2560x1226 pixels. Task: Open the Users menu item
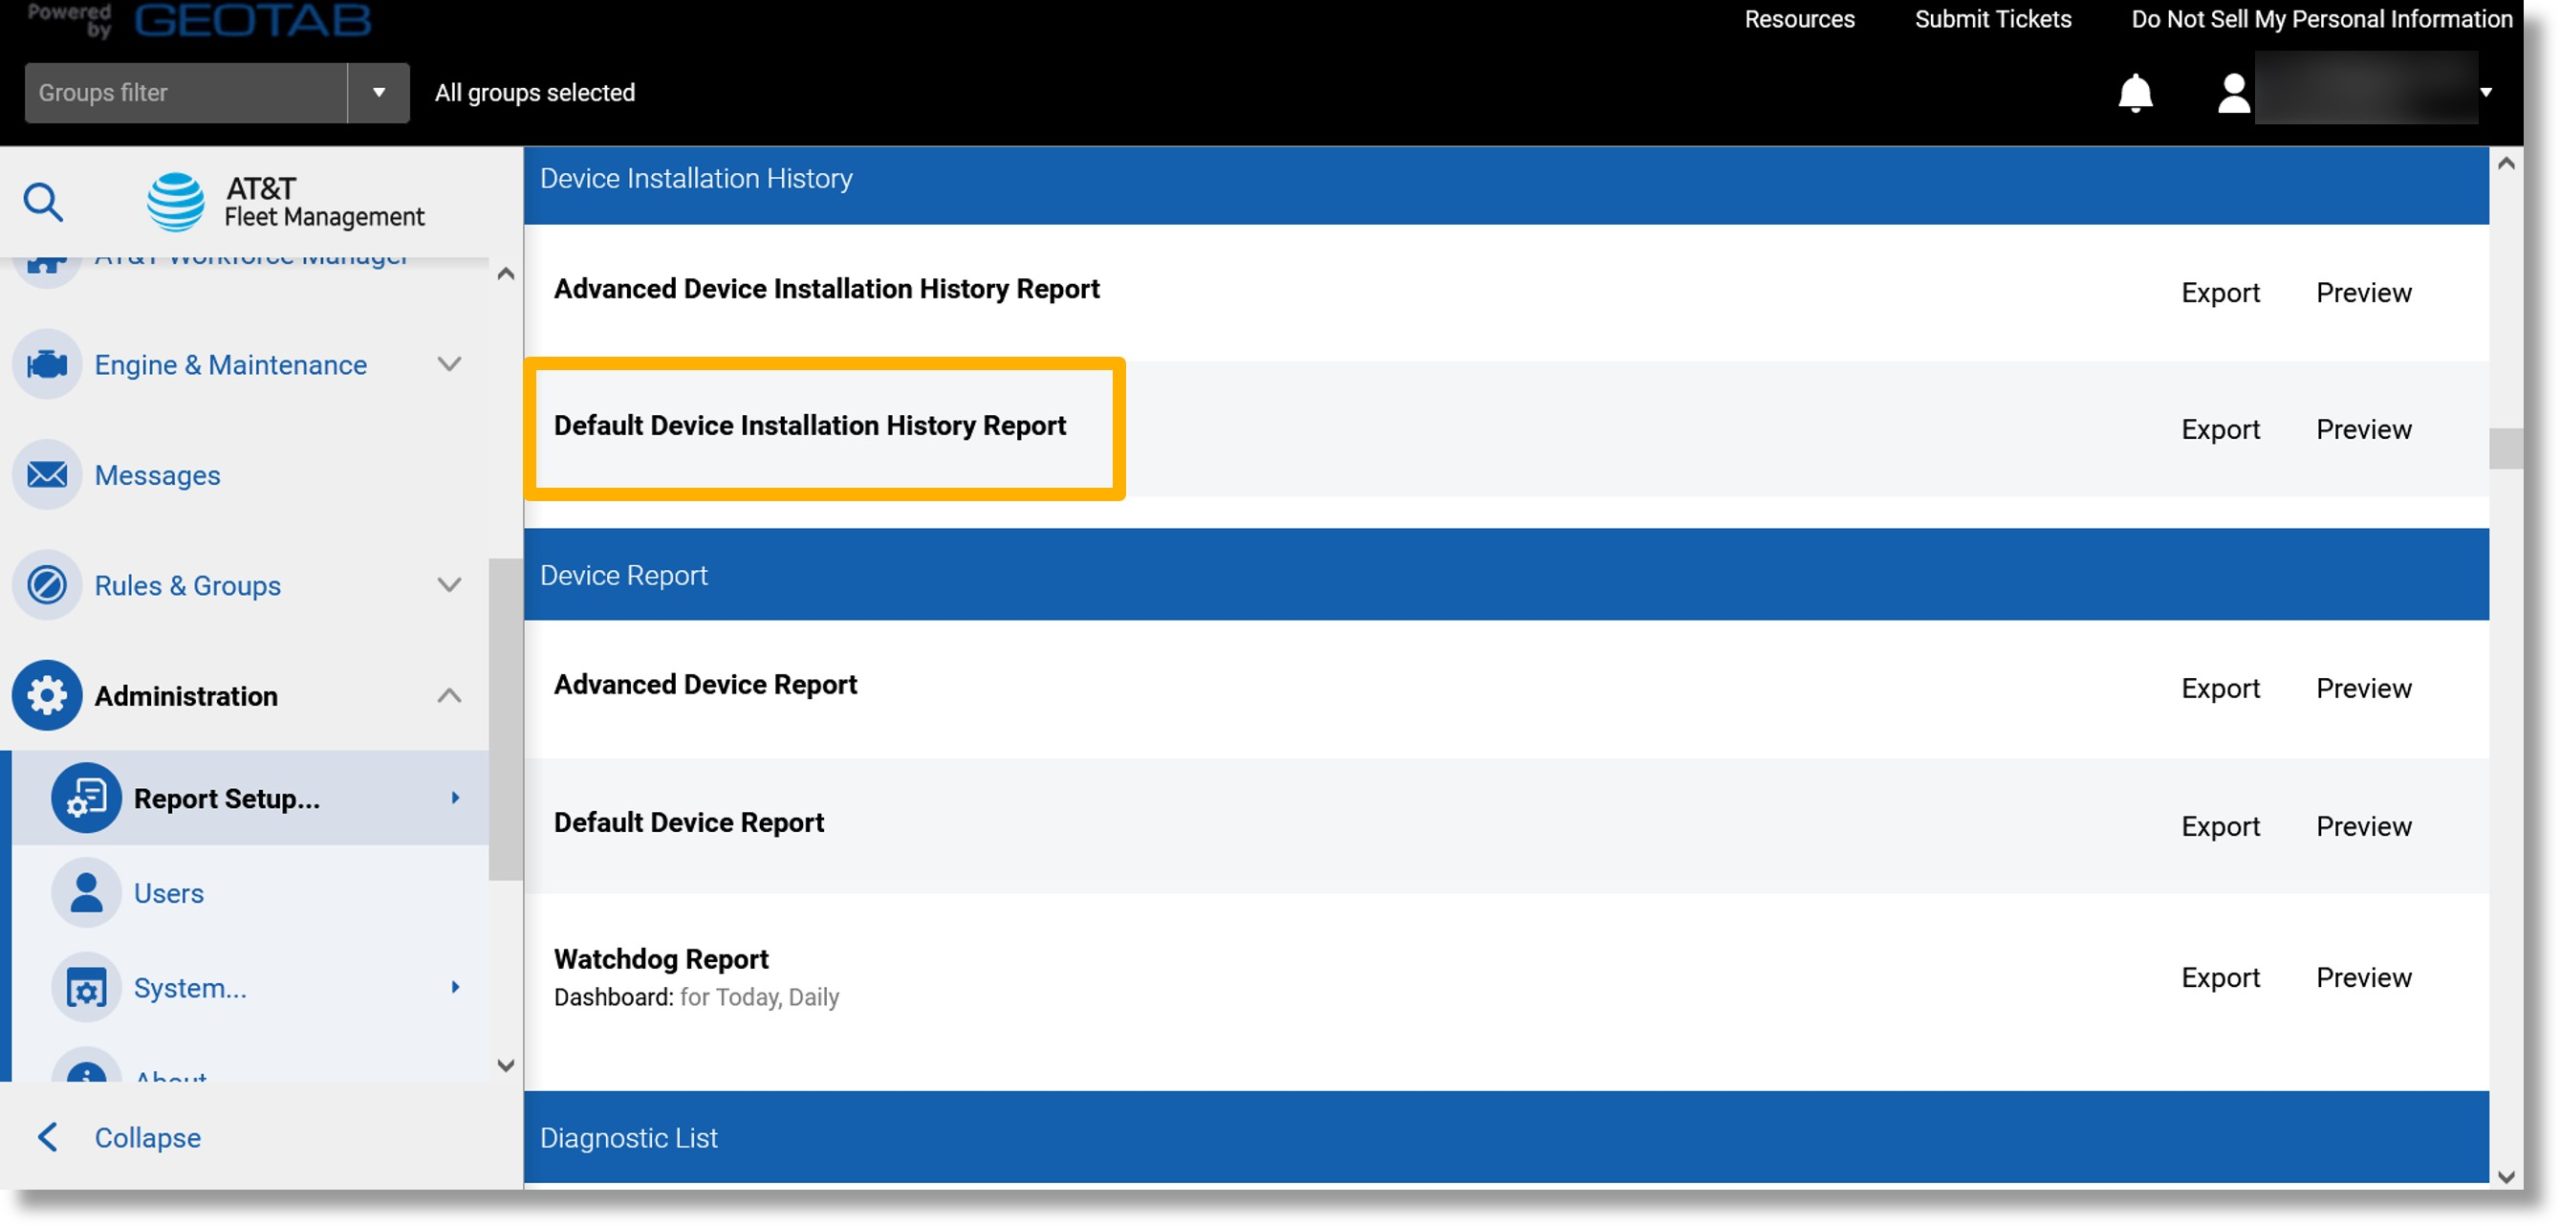[x=168, y=893]
